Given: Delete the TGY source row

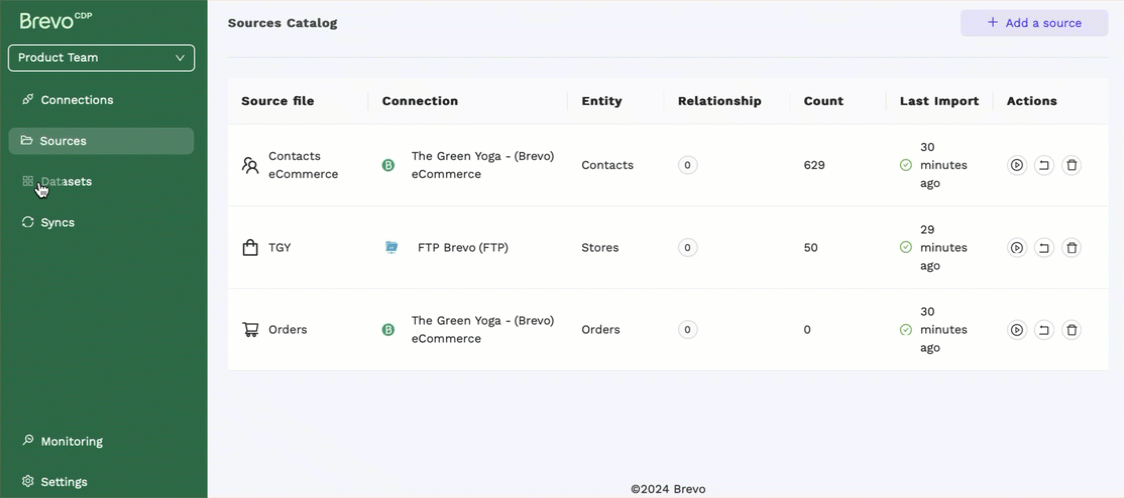Looking at the screenshot, I should (1071, 248).
